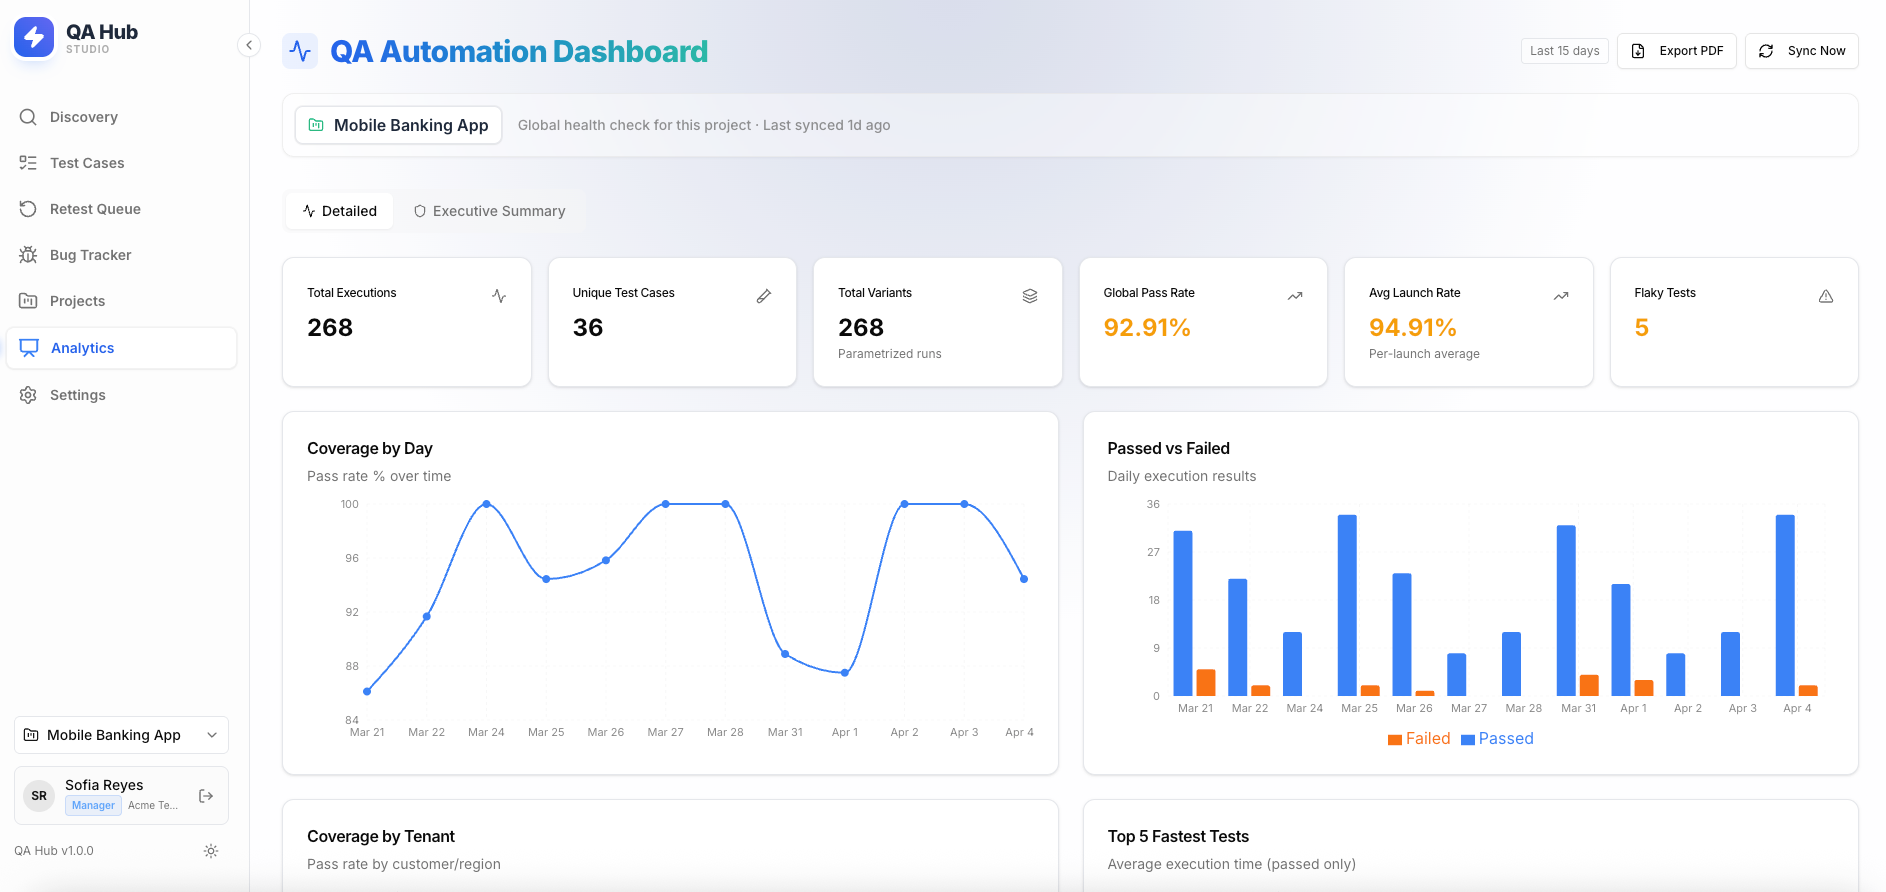Click the 92.91% Global Pass Rate value
The width and height of the screenshot is (1886, 892).
[1147, 328]
